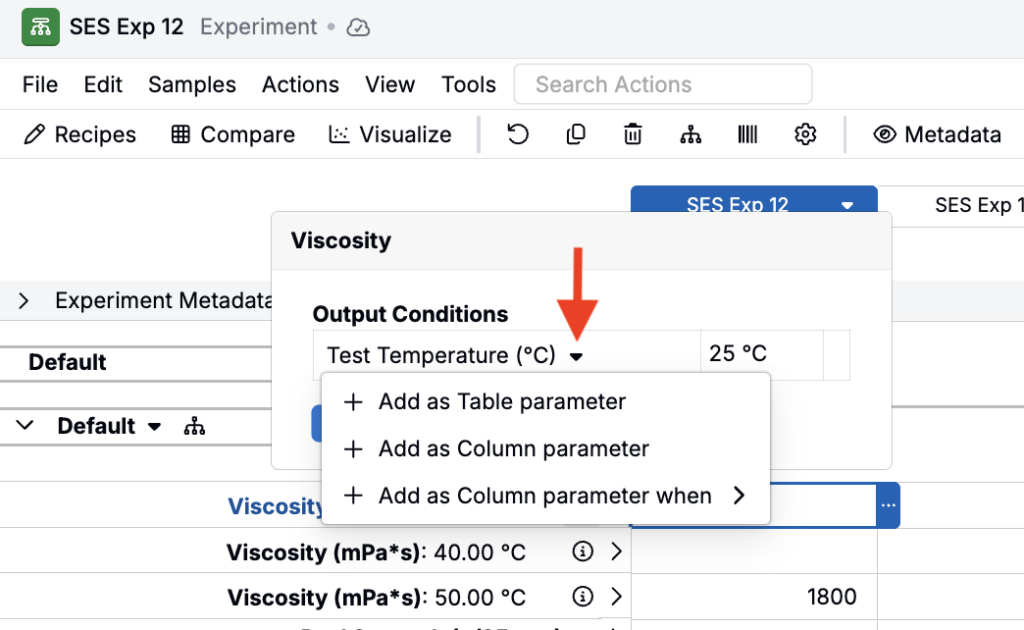Open SES Exp 12 tab dropdown arrow

(x=847, y=206)
